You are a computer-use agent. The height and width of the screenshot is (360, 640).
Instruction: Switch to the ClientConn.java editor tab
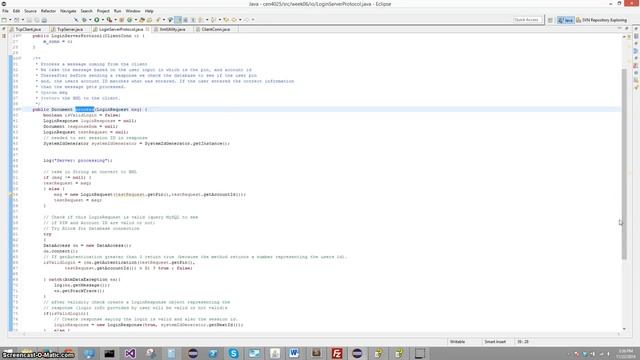coord(215,29)
